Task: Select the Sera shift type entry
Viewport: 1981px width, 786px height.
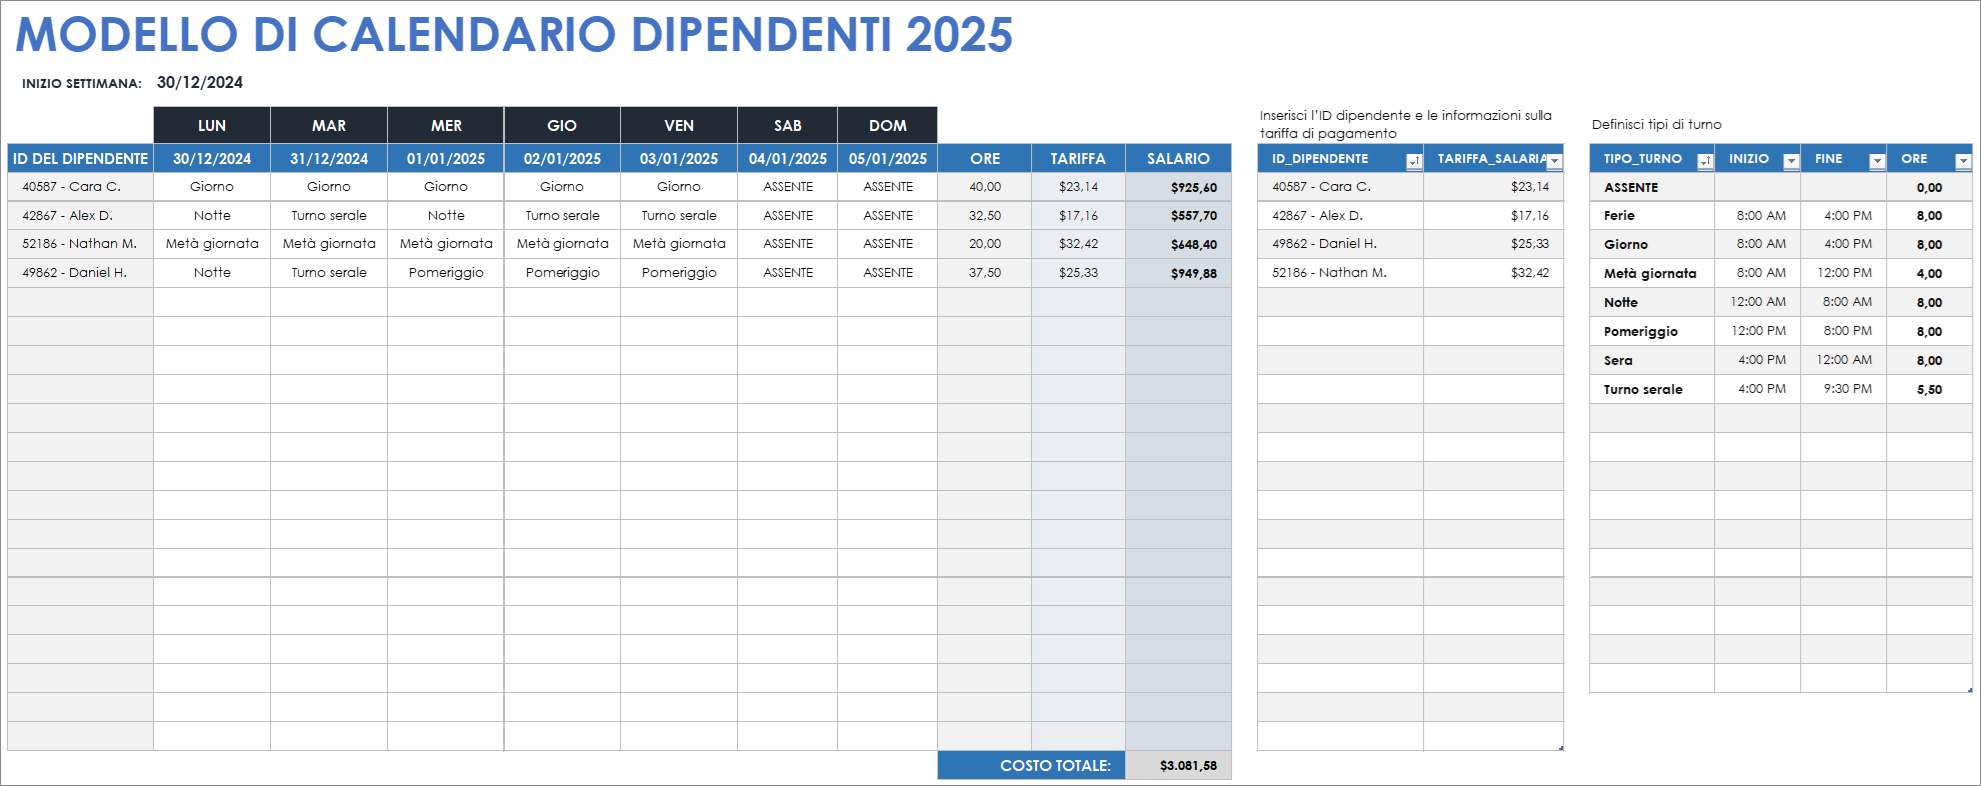Action: click(1652, 360)
